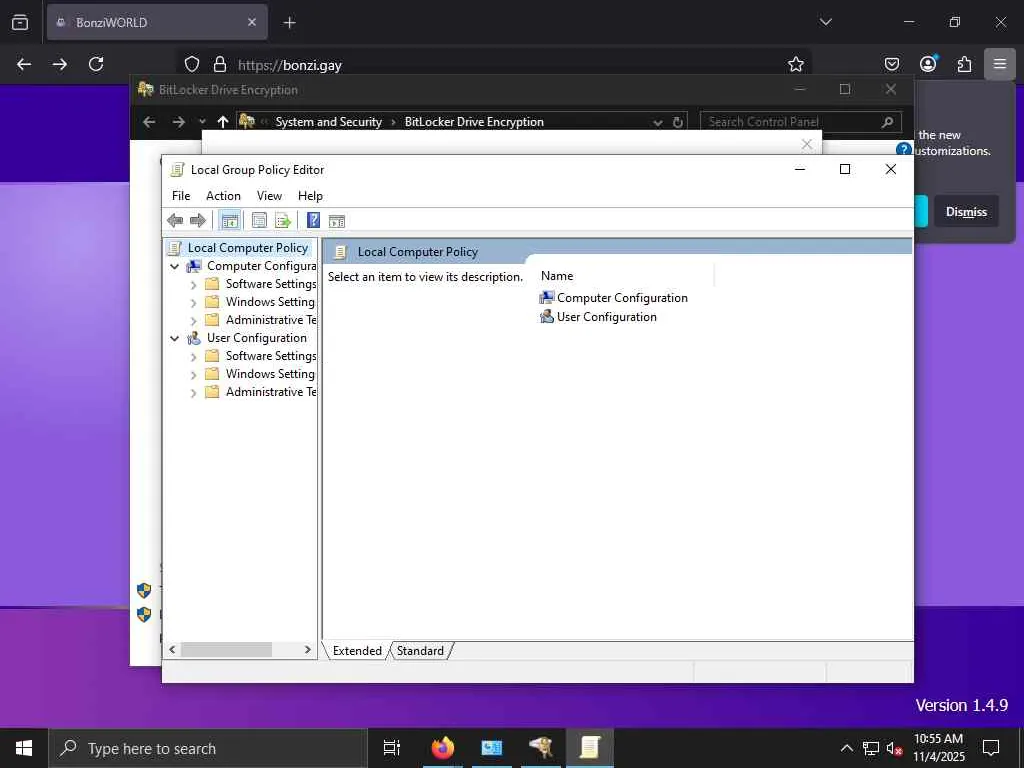1024x768 pixels.
Task: Expand Administrative Templates under User Configuration
Action: [x=193, y=392]
